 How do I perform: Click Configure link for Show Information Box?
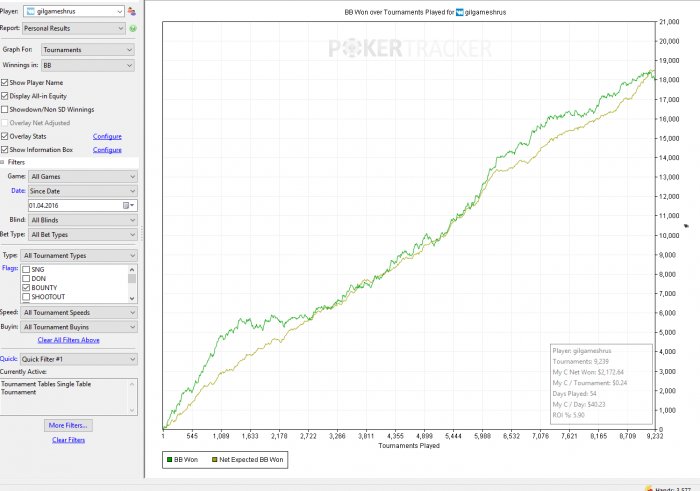107,150
